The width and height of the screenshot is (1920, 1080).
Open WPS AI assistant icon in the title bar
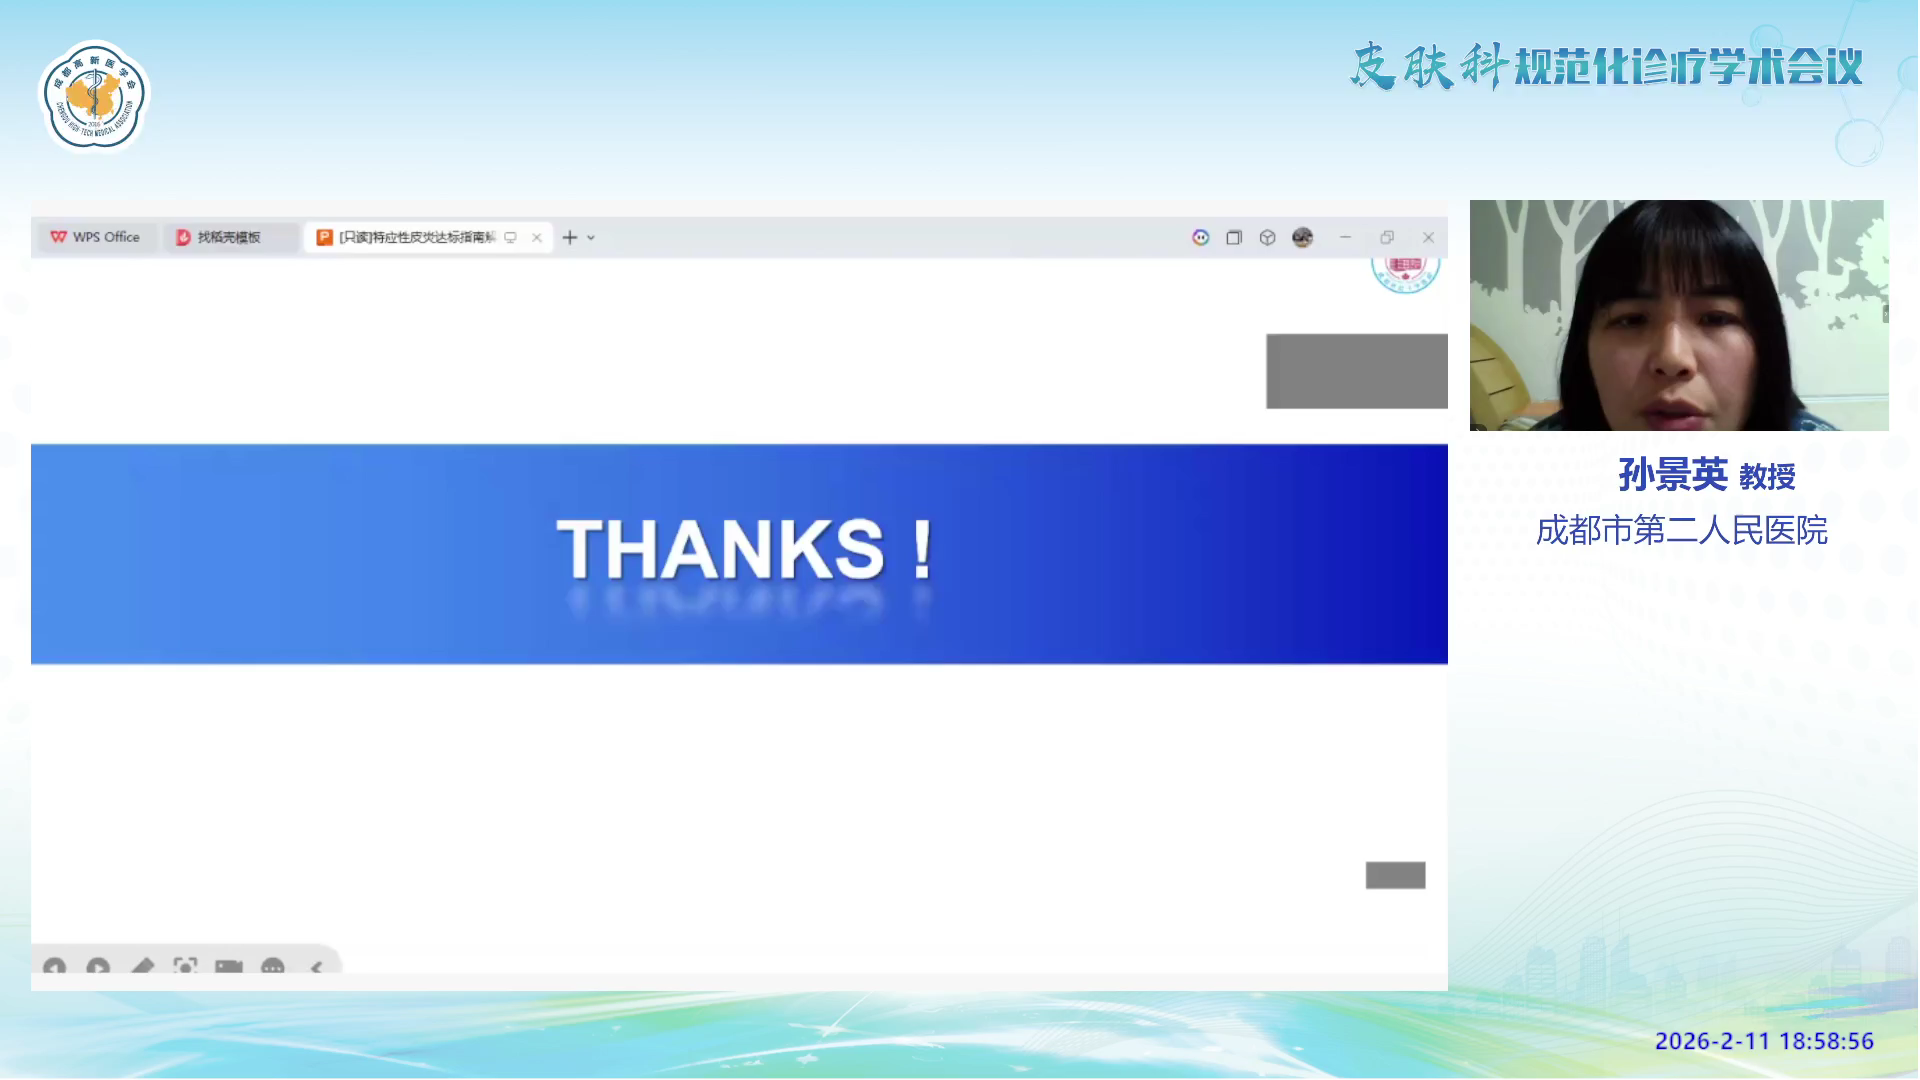1201,237
